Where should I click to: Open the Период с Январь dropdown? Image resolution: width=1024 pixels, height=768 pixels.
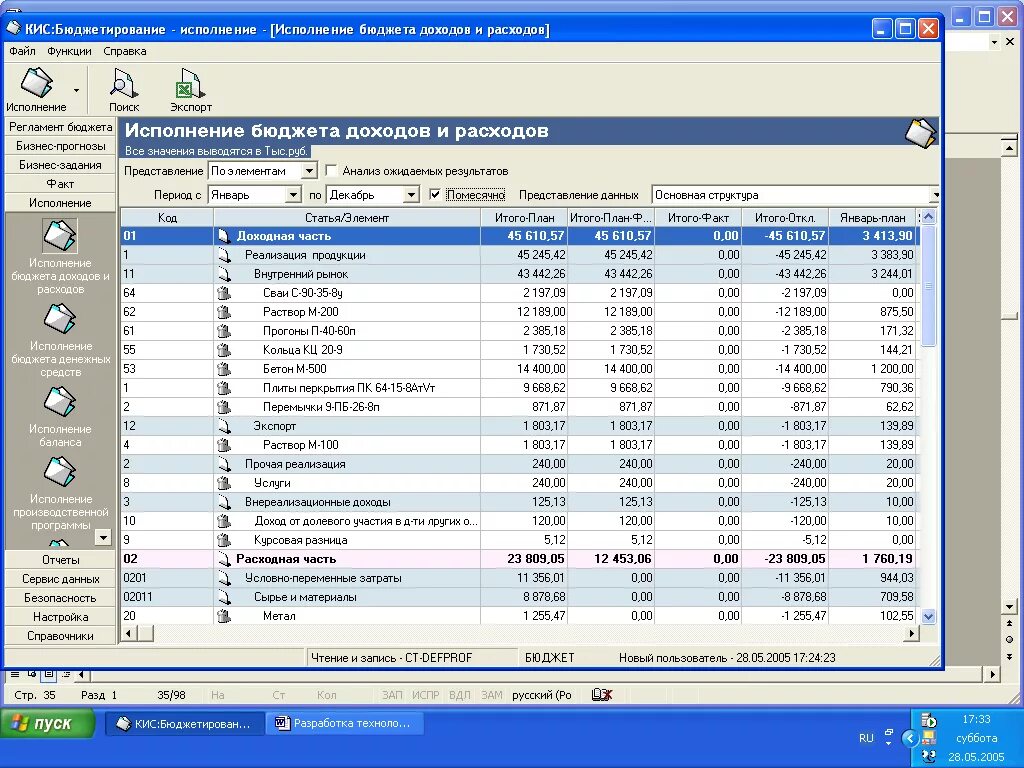click(293, 195)
